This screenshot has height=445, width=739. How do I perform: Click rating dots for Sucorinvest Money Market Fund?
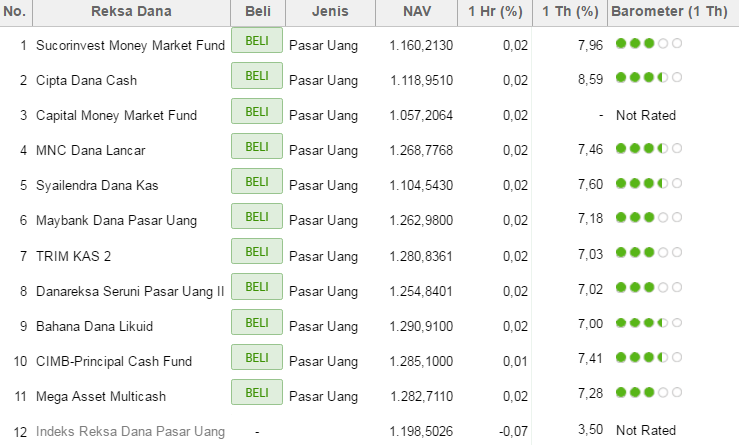point(648,43)
